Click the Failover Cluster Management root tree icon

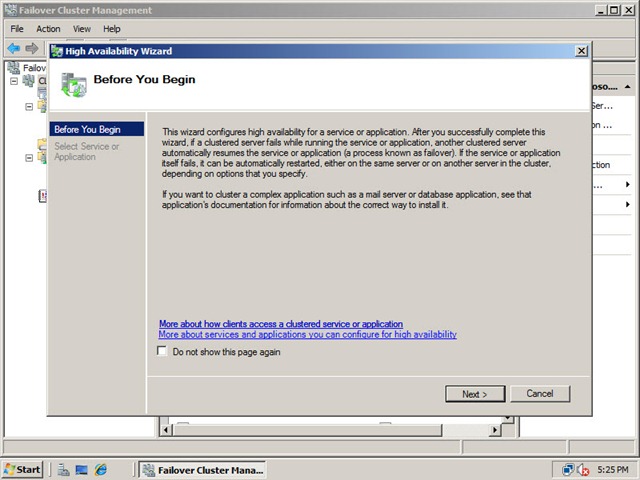coord(13,68)
